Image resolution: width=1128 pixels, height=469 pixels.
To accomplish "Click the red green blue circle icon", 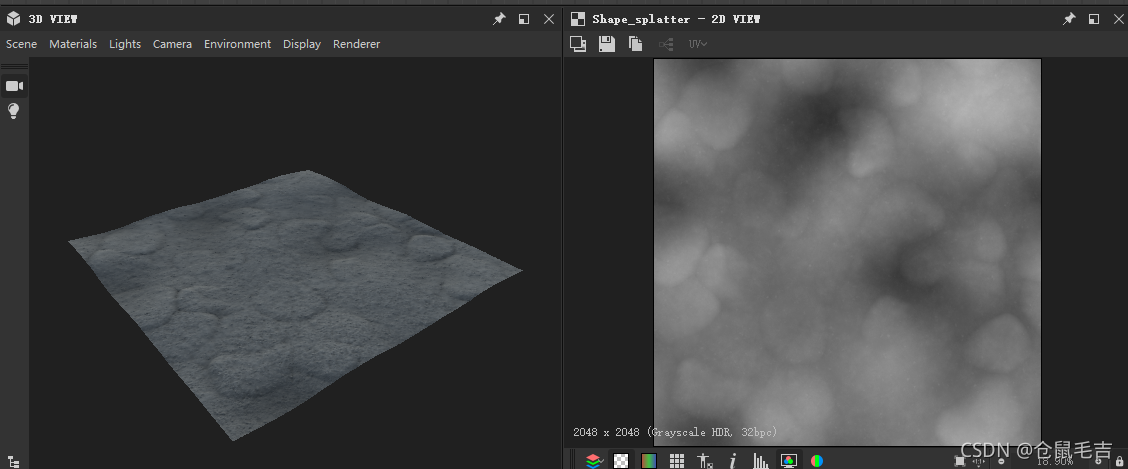I will pos(817,460).
